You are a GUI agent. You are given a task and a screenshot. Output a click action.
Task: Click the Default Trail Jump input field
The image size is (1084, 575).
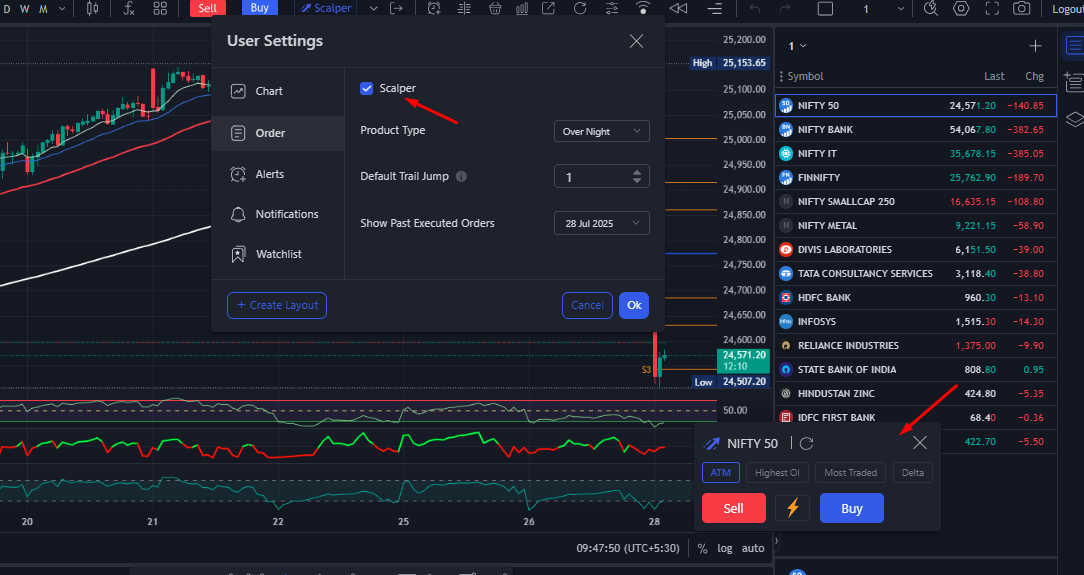point(592,177)
